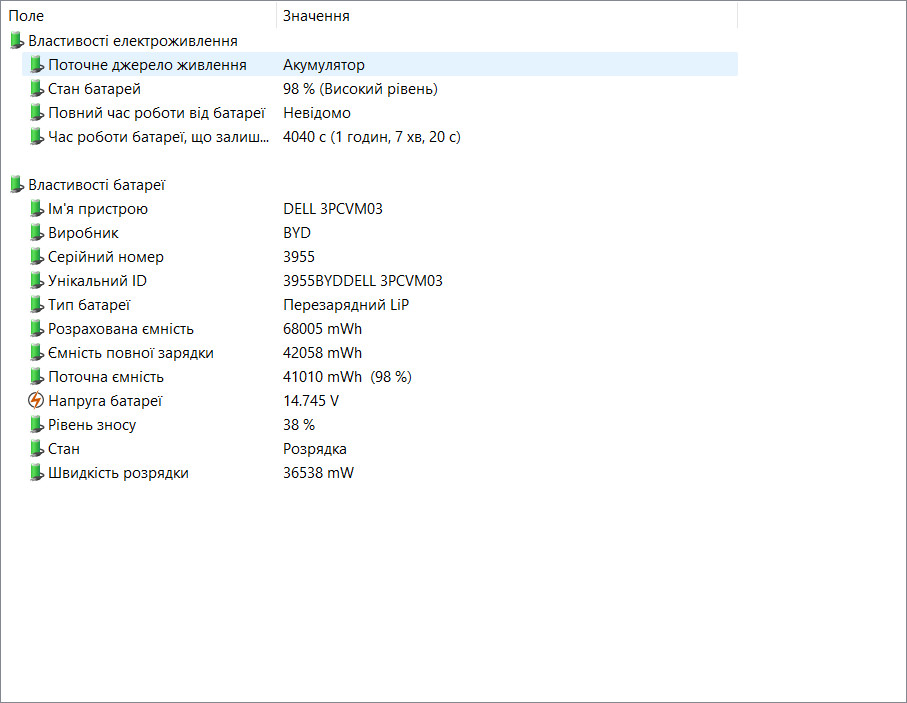This screenshot has height=703, width=907.
Task: Select the Тип батареї field
Action: [x=89, y=304]
